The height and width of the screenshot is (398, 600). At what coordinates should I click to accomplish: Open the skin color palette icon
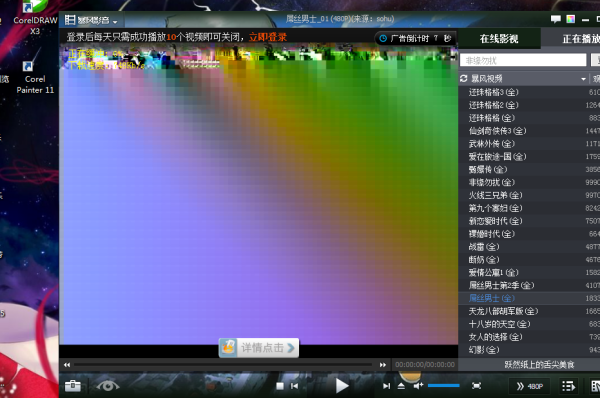coord(571,19)
